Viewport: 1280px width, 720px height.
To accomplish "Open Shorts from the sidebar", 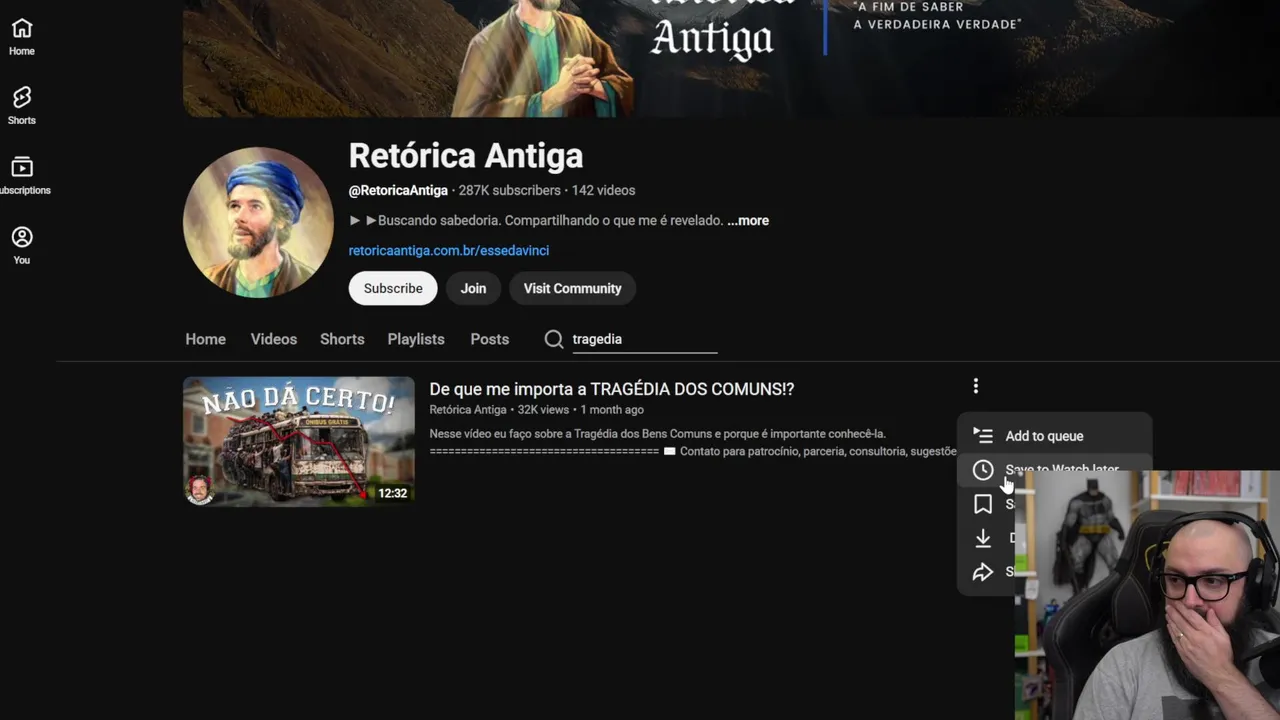I will [x=22, y=105].
